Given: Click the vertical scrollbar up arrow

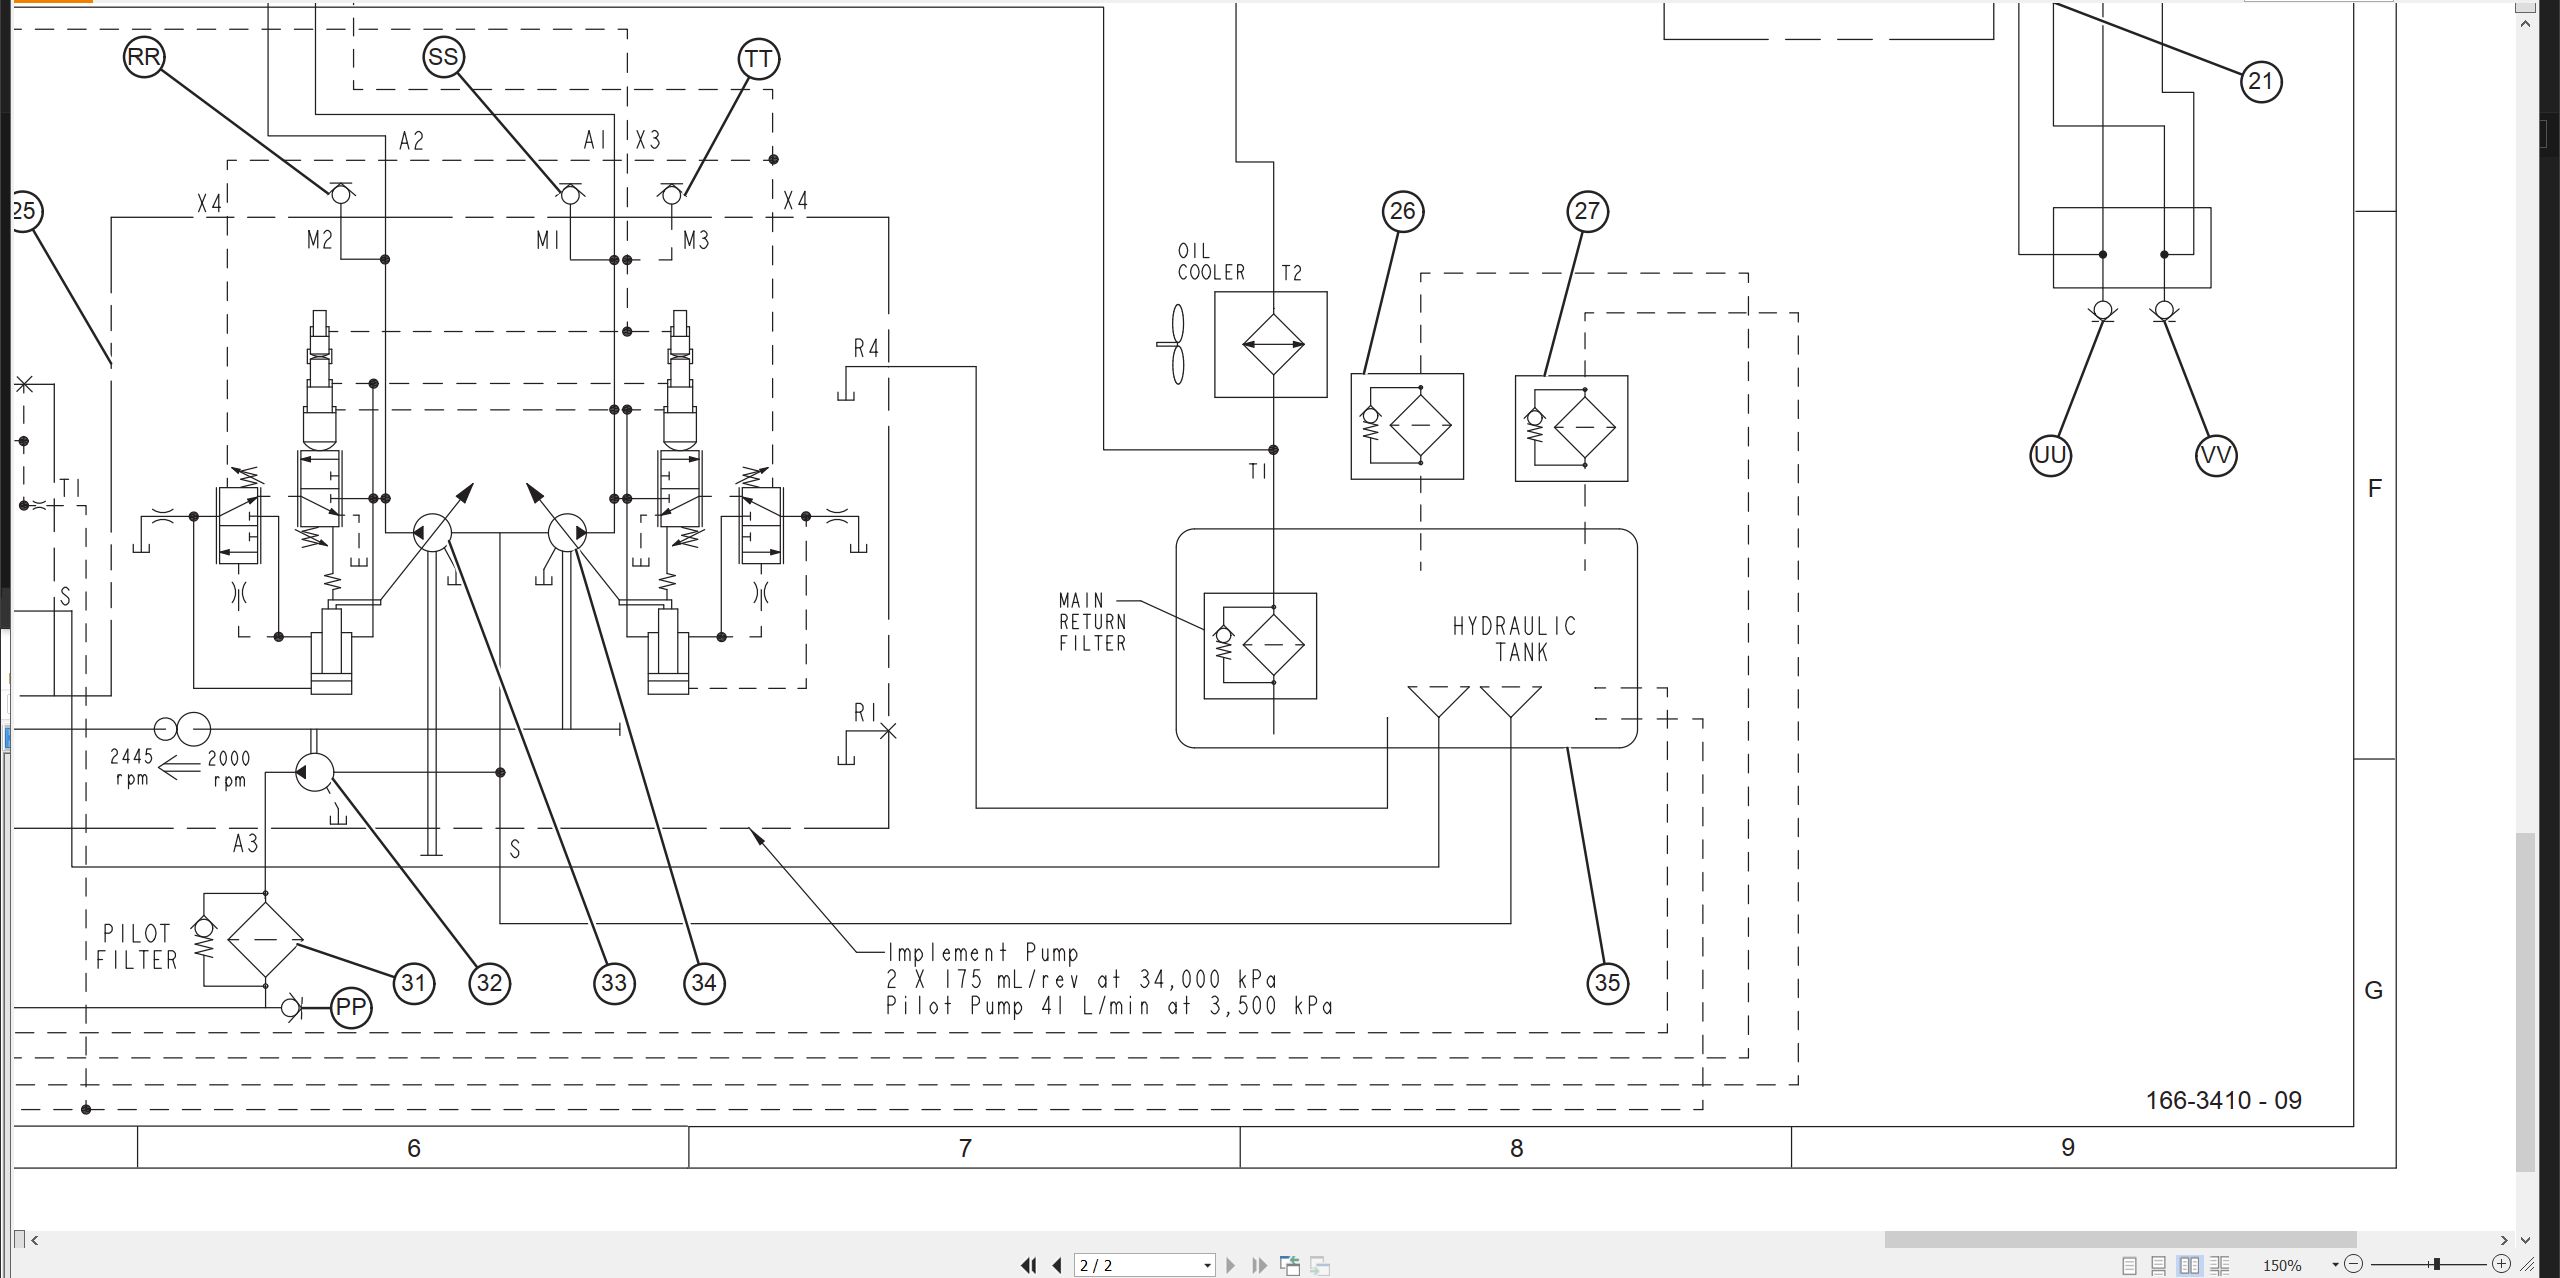Looking at the screenshot, I should [2525, 22].
